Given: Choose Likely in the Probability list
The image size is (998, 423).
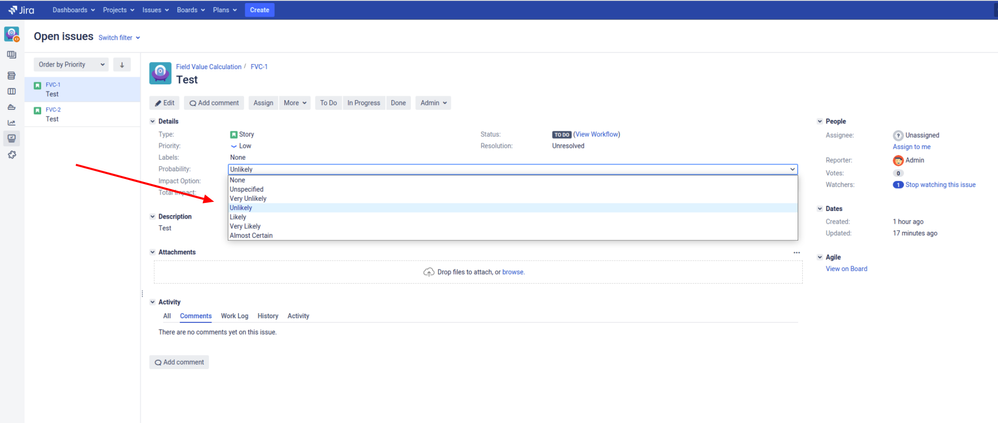Looking at the screenshot, I should [x=512, y=217].
